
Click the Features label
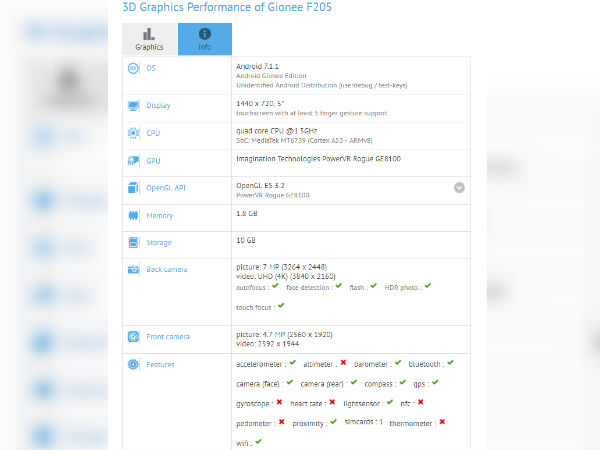tap(160, 364)
